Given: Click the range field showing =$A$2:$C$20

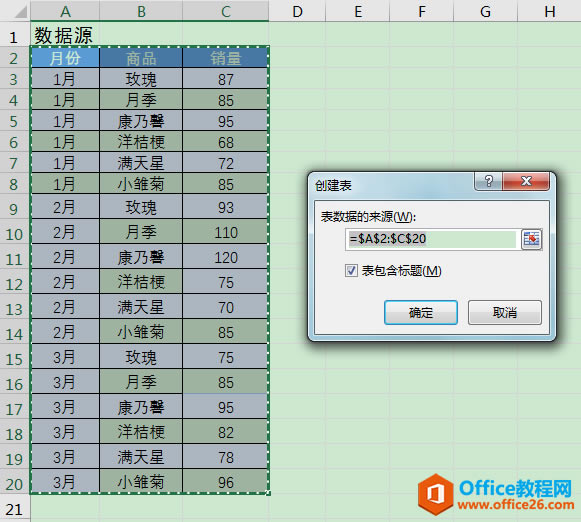Looking at the screenshot, I should click(x=432, y=239).
